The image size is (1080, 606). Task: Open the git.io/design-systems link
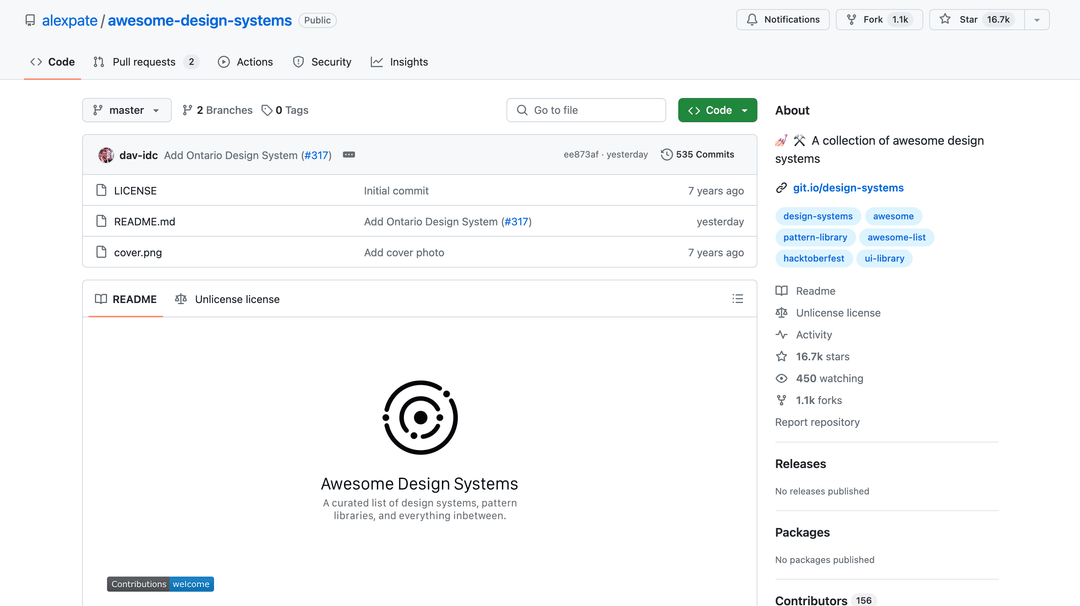click(848, 188)
